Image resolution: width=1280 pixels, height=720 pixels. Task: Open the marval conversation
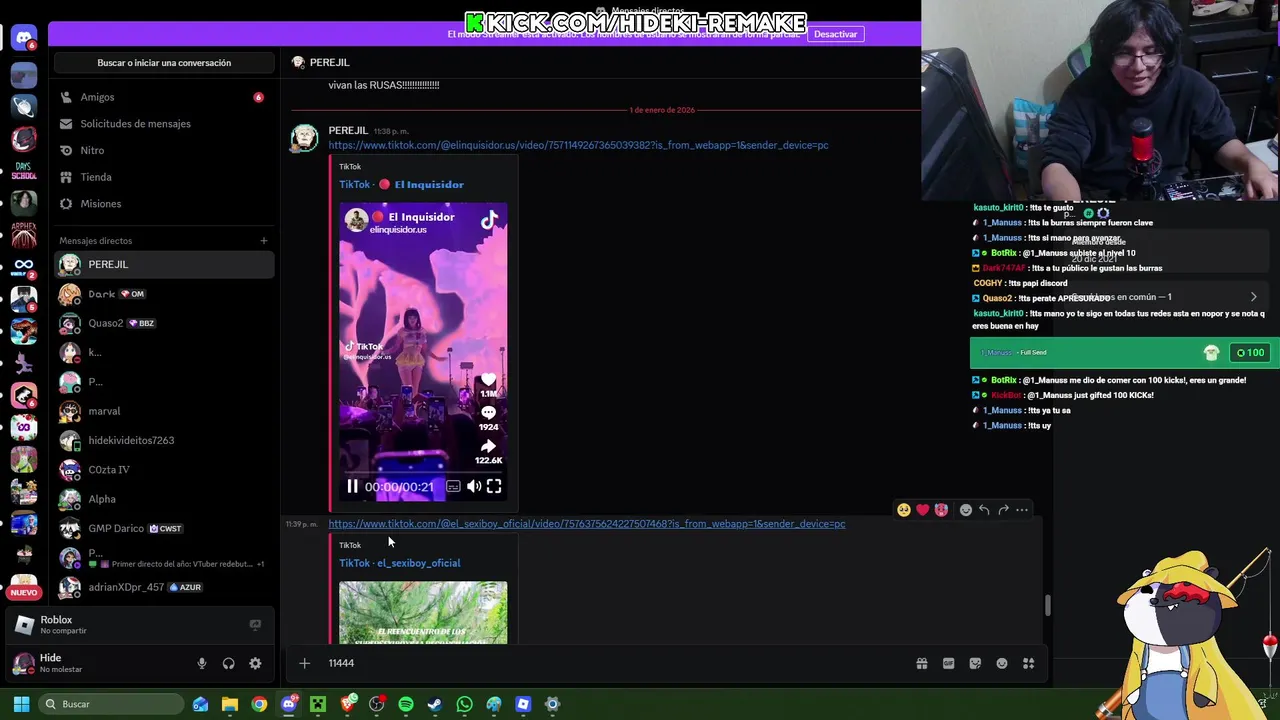point(164,411)
